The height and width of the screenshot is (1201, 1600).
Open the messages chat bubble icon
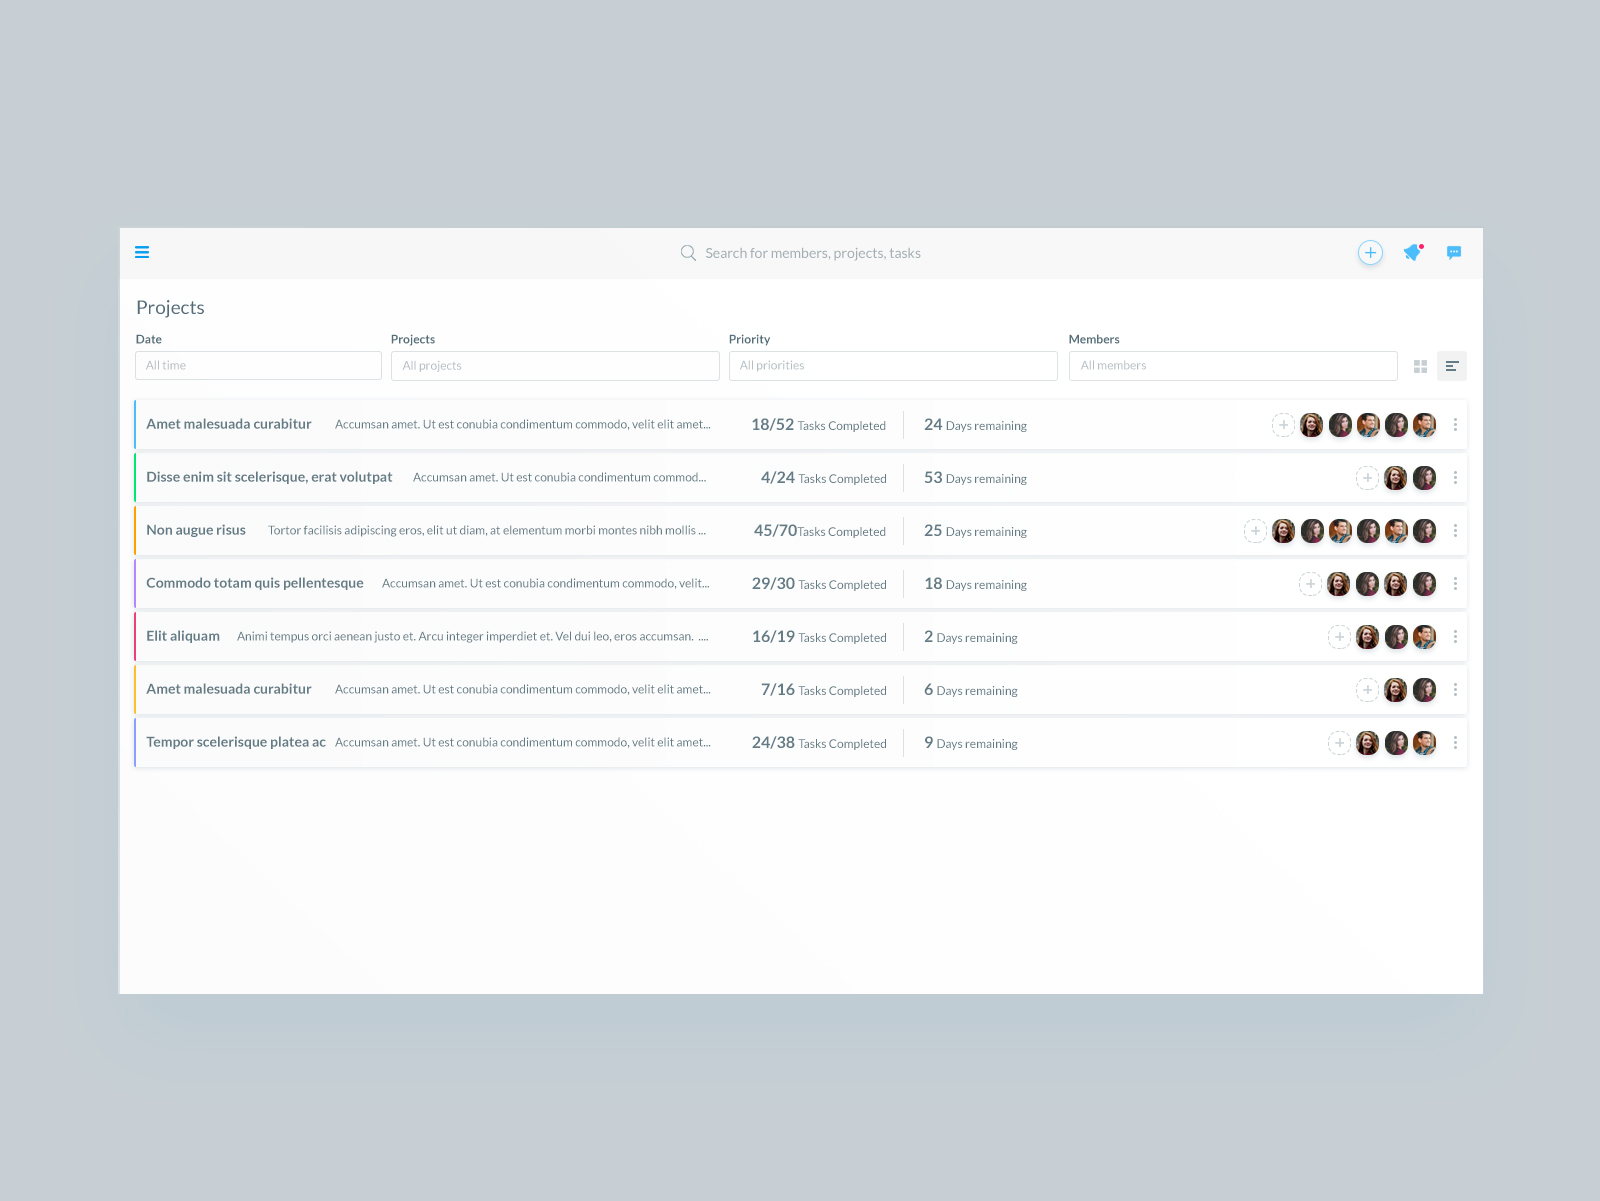tap(1454, 252)
